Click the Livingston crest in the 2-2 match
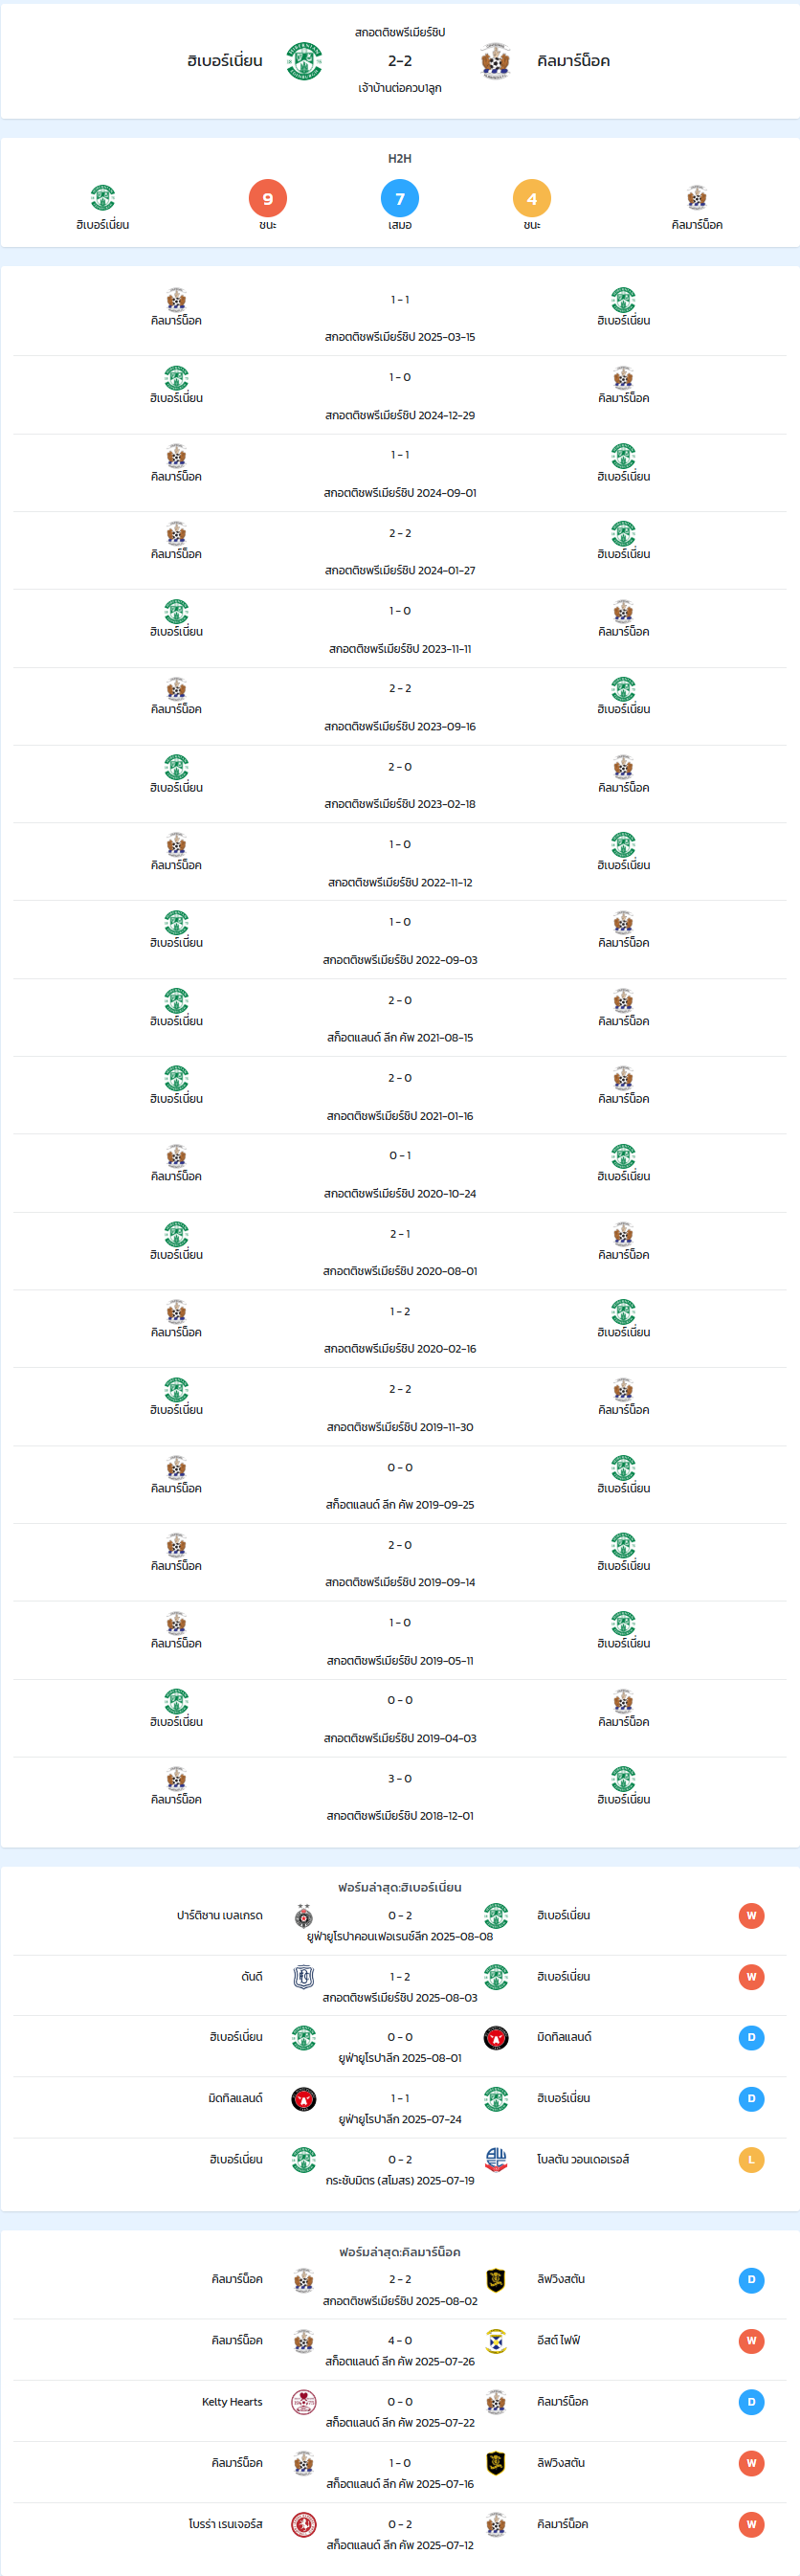This screenshot has width=800, height=2576. (x=496, y=2280)
